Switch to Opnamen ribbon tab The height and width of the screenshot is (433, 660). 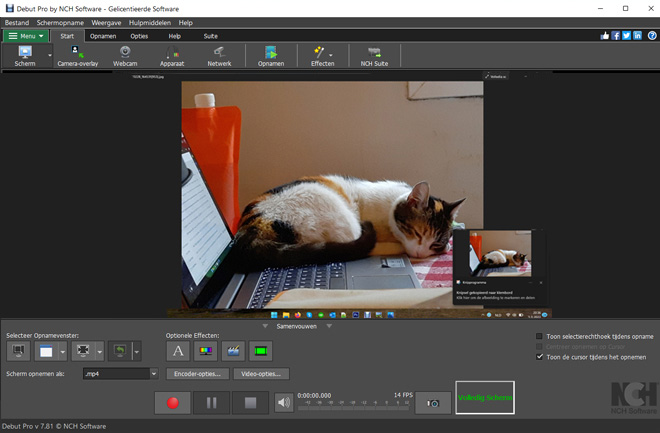coord(103,36)
